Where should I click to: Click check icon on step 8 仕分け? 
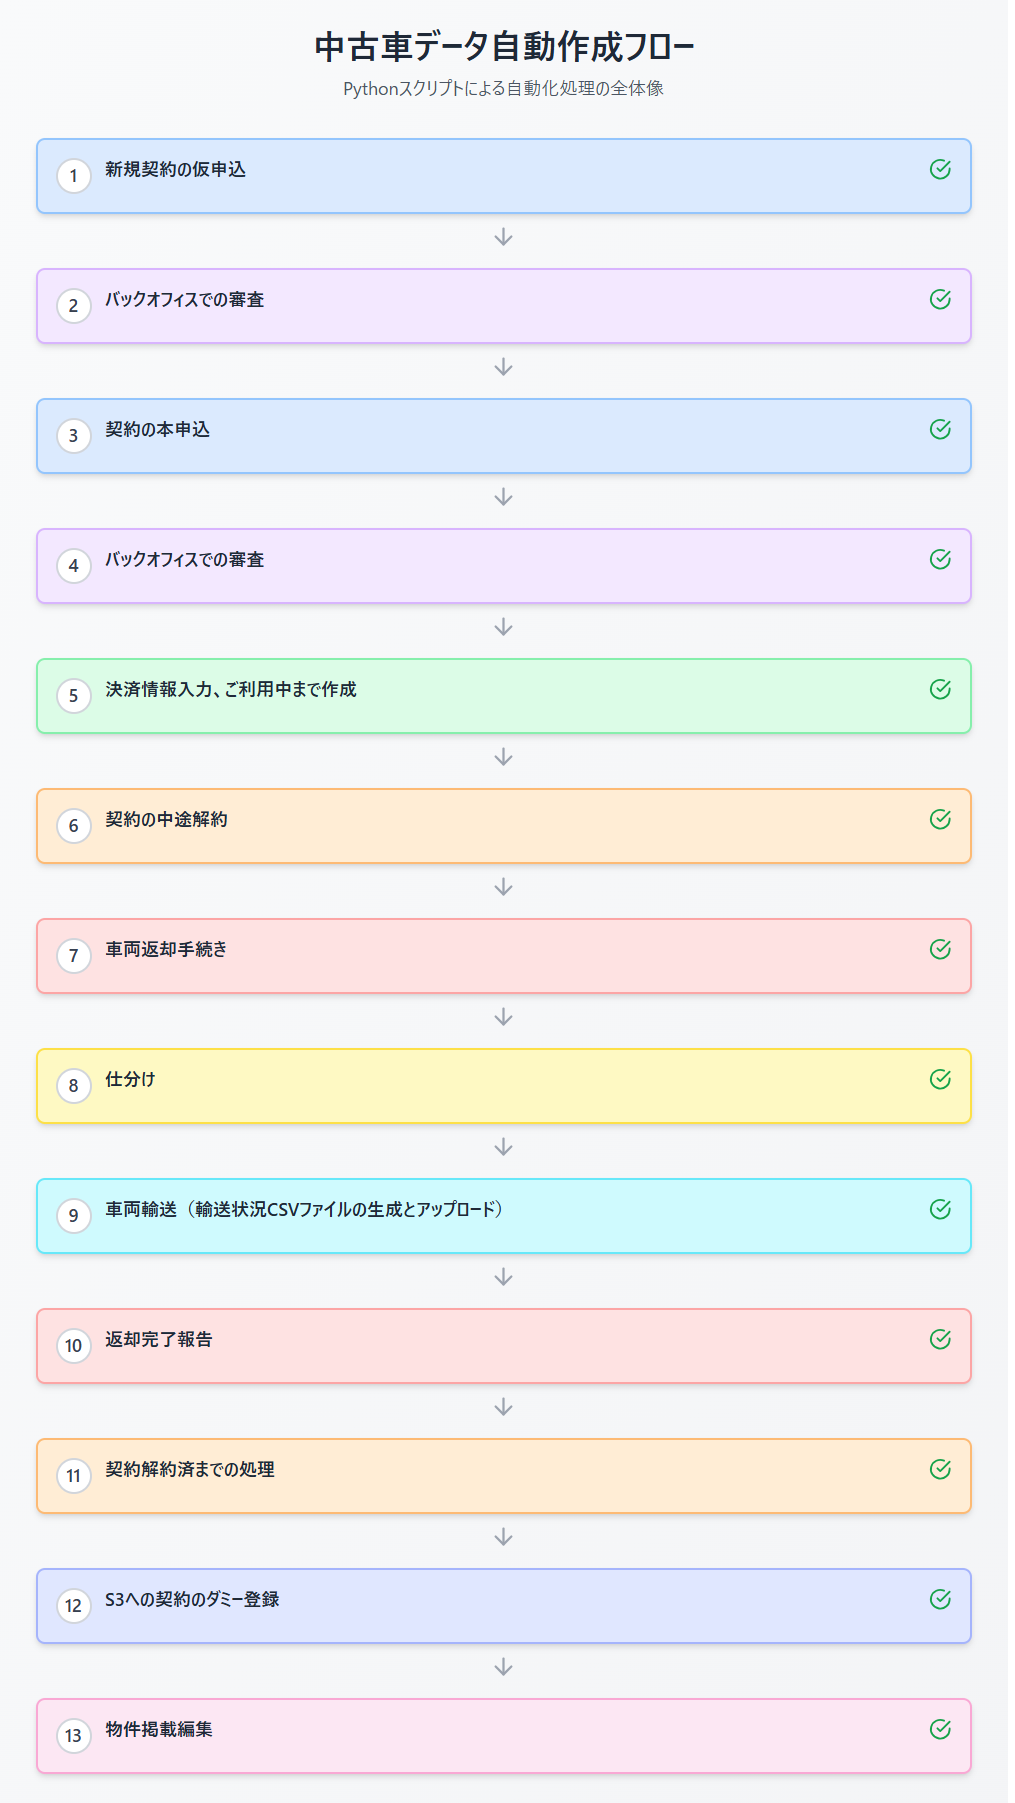coord(940,1079)
